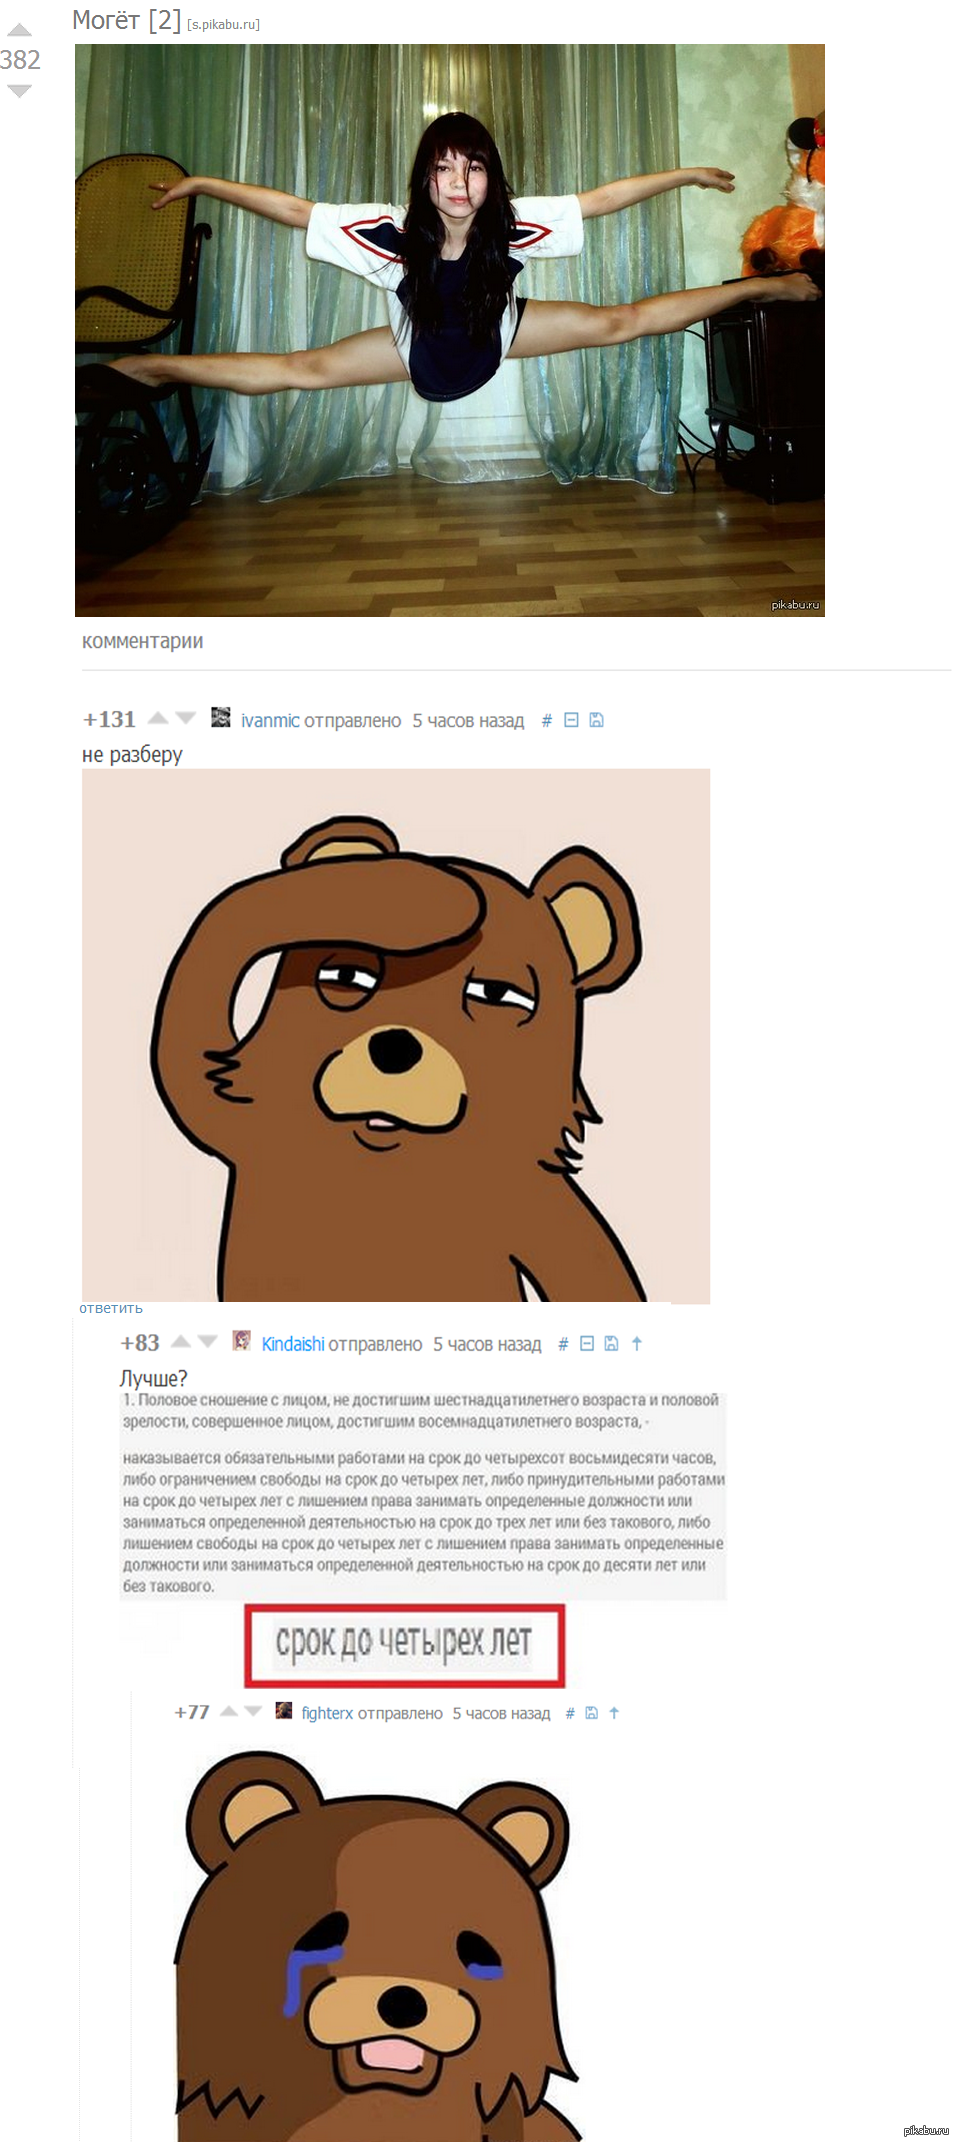Open Kindaishi's profile link
Image resolution: width=954 pixels, height=2142 pixels.
[x=293, y=1344]
